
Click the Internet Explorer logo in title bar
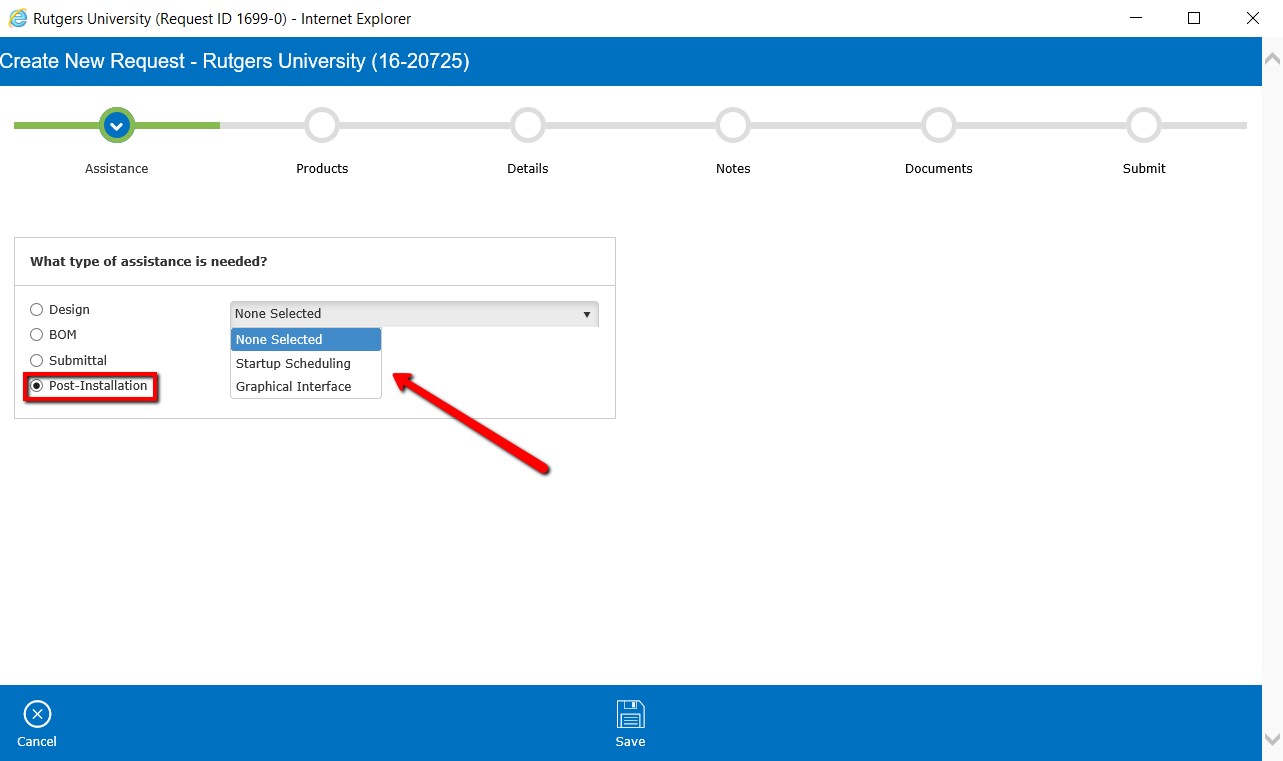point(17,18)
